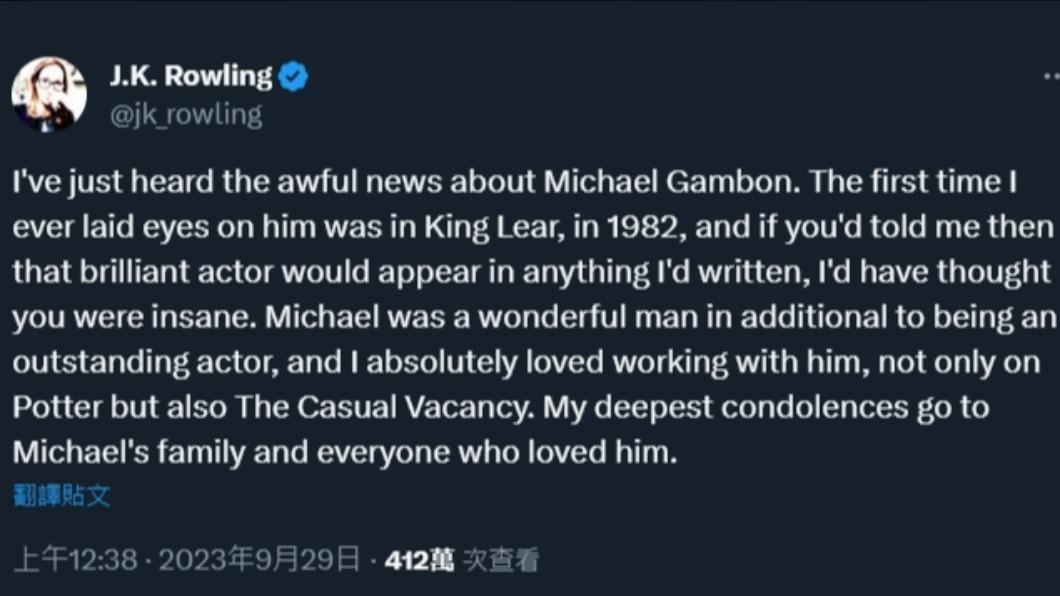Open the more options ellipsis menu
The image size is (1060, 596).
coord(1051,76)
